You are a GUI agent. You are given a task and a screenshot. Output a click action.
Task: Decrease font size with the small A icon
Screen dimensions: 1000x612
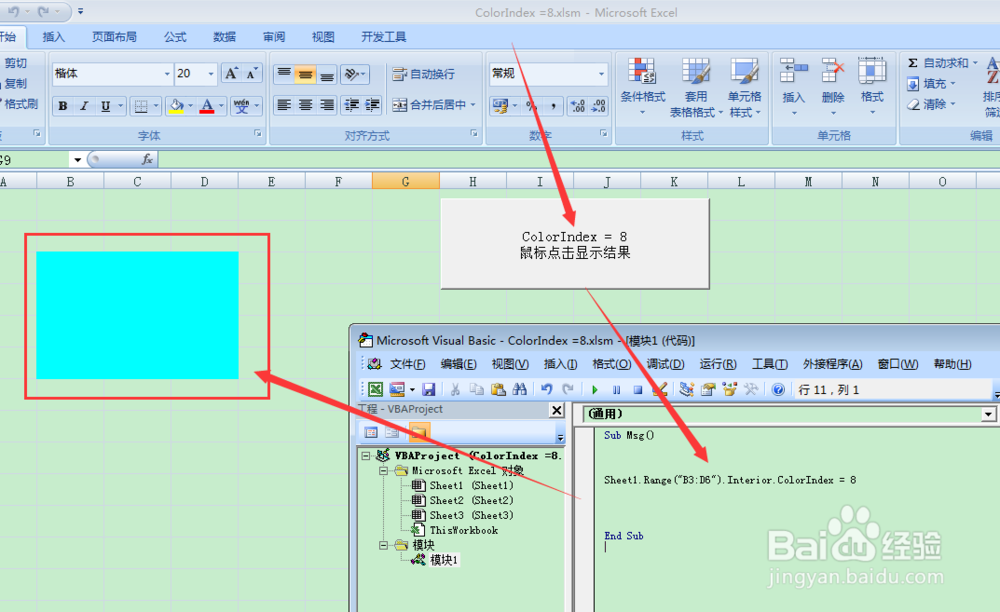coord(251,74)
